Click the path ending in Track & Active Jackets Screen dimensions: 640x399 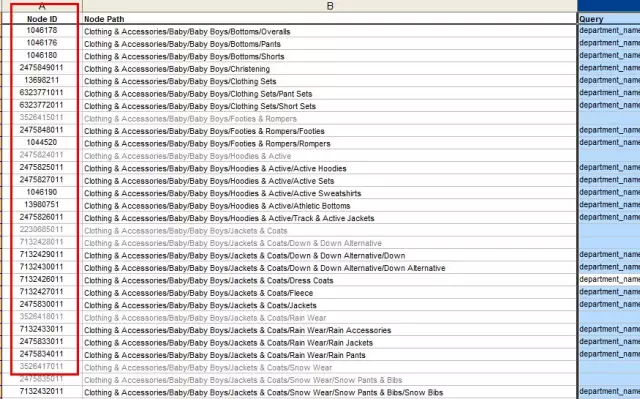[x=229, y=218]
